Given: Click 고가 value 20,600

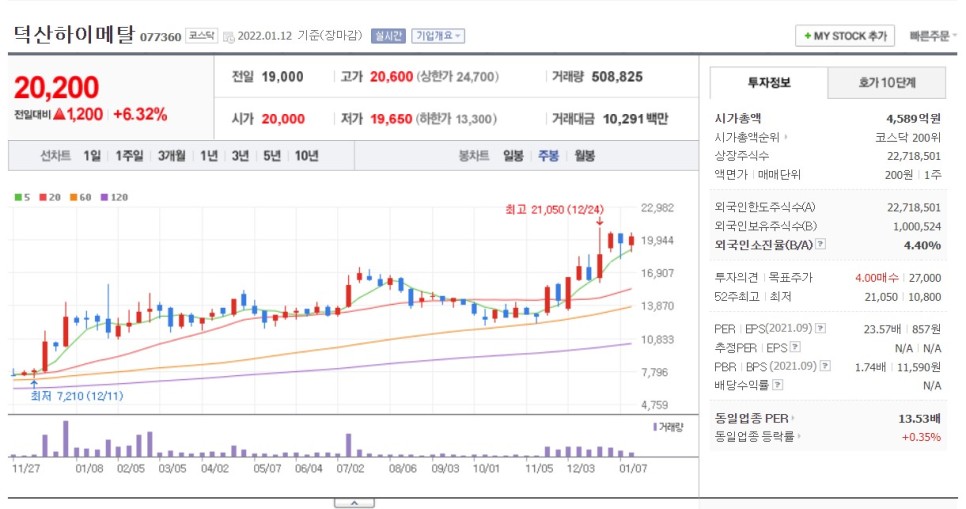Looking at the screenshot, I should coord(391,77).
